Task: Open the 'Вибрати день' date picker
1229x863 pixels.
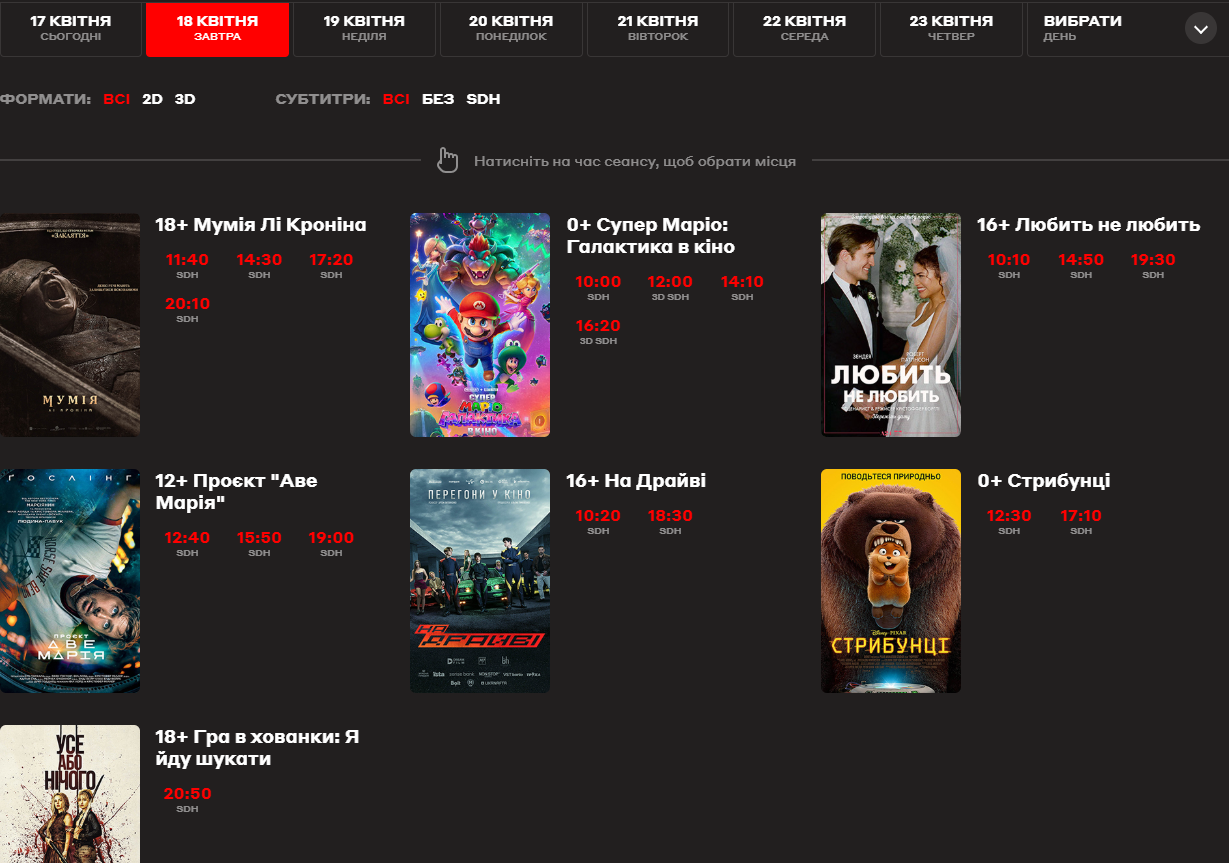Action: coord(1082,28)
